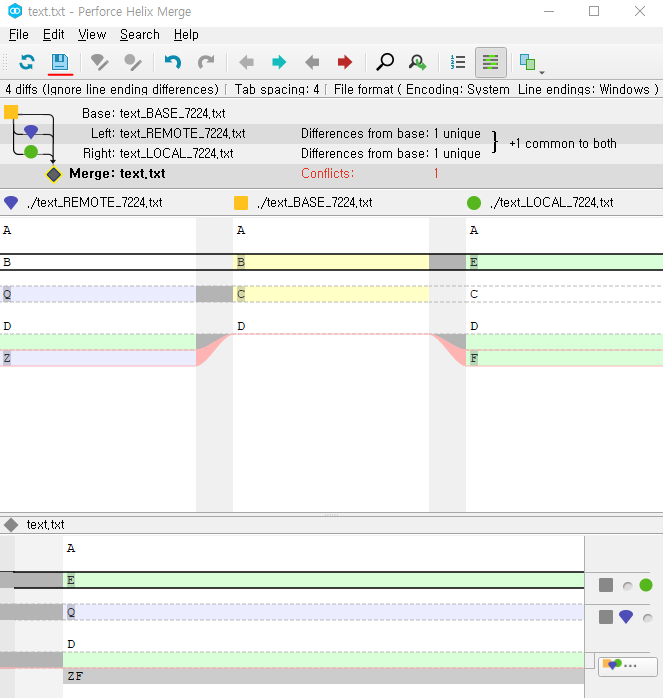
Task: Click the yellow Base square icon in header
Action: point(11,112)
